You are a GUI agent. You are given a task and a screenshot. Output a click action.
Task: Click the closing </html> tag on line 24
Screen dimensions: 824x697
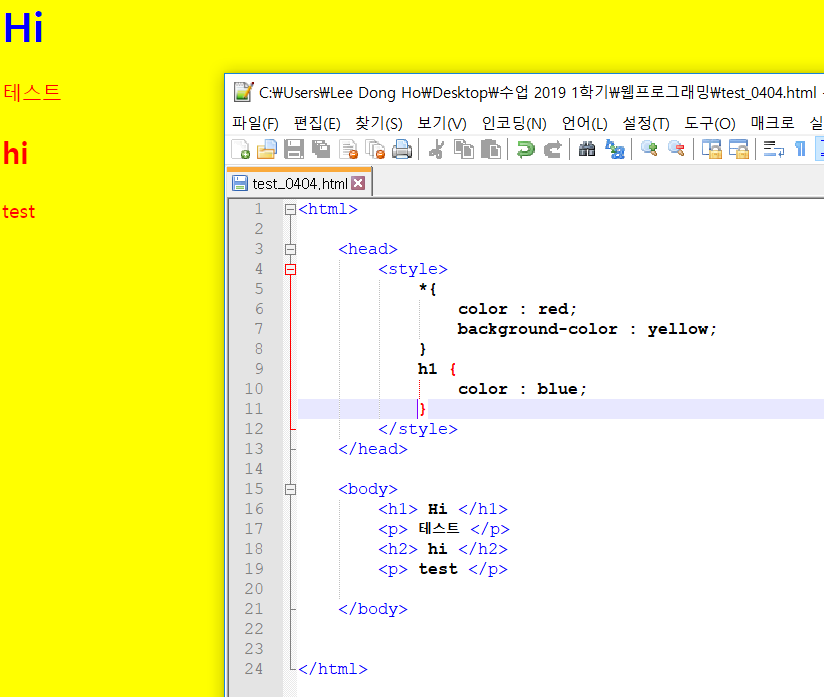(333, 669)
